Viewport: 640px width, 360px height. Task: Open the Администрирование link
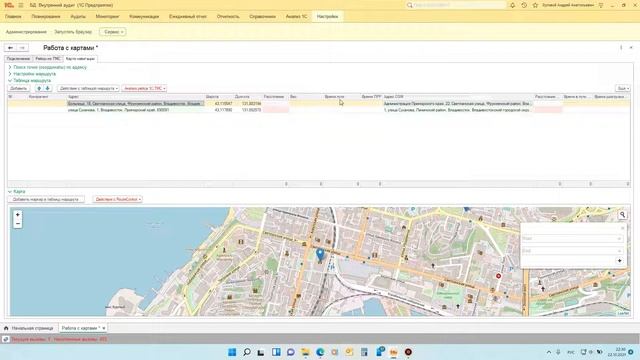(x=26, y=32)
